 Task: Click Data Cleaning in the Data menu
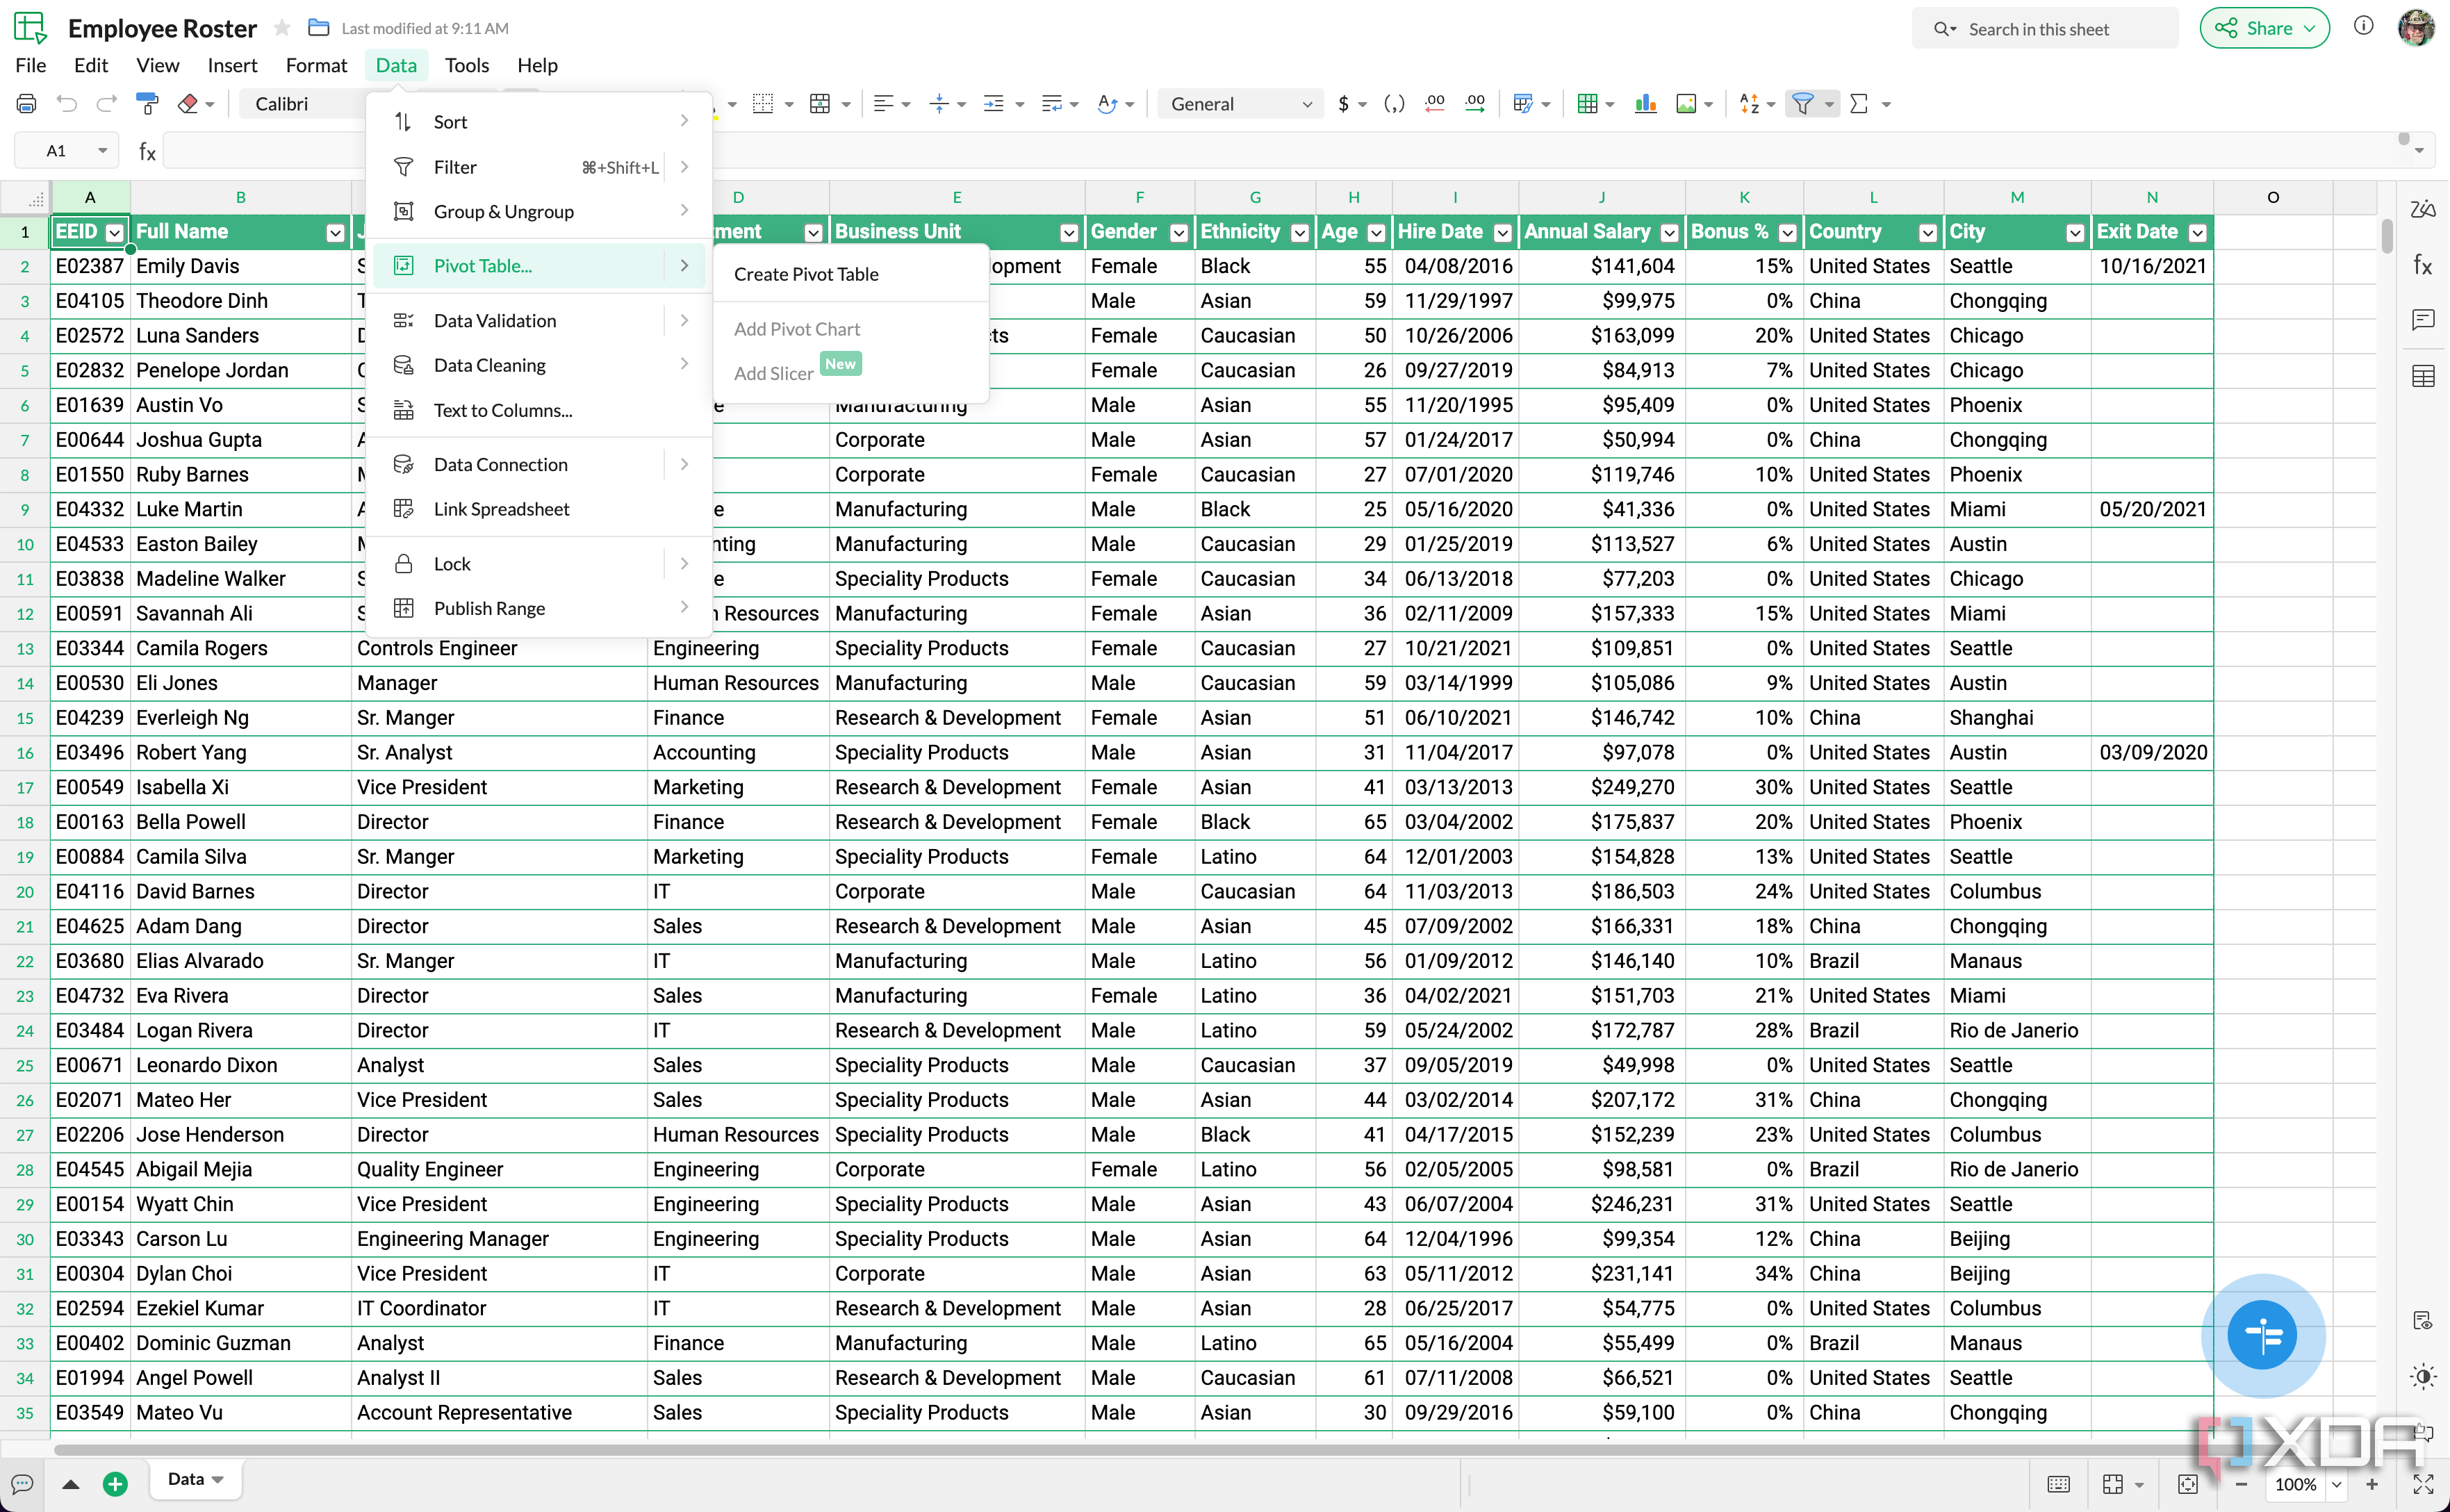540,365
